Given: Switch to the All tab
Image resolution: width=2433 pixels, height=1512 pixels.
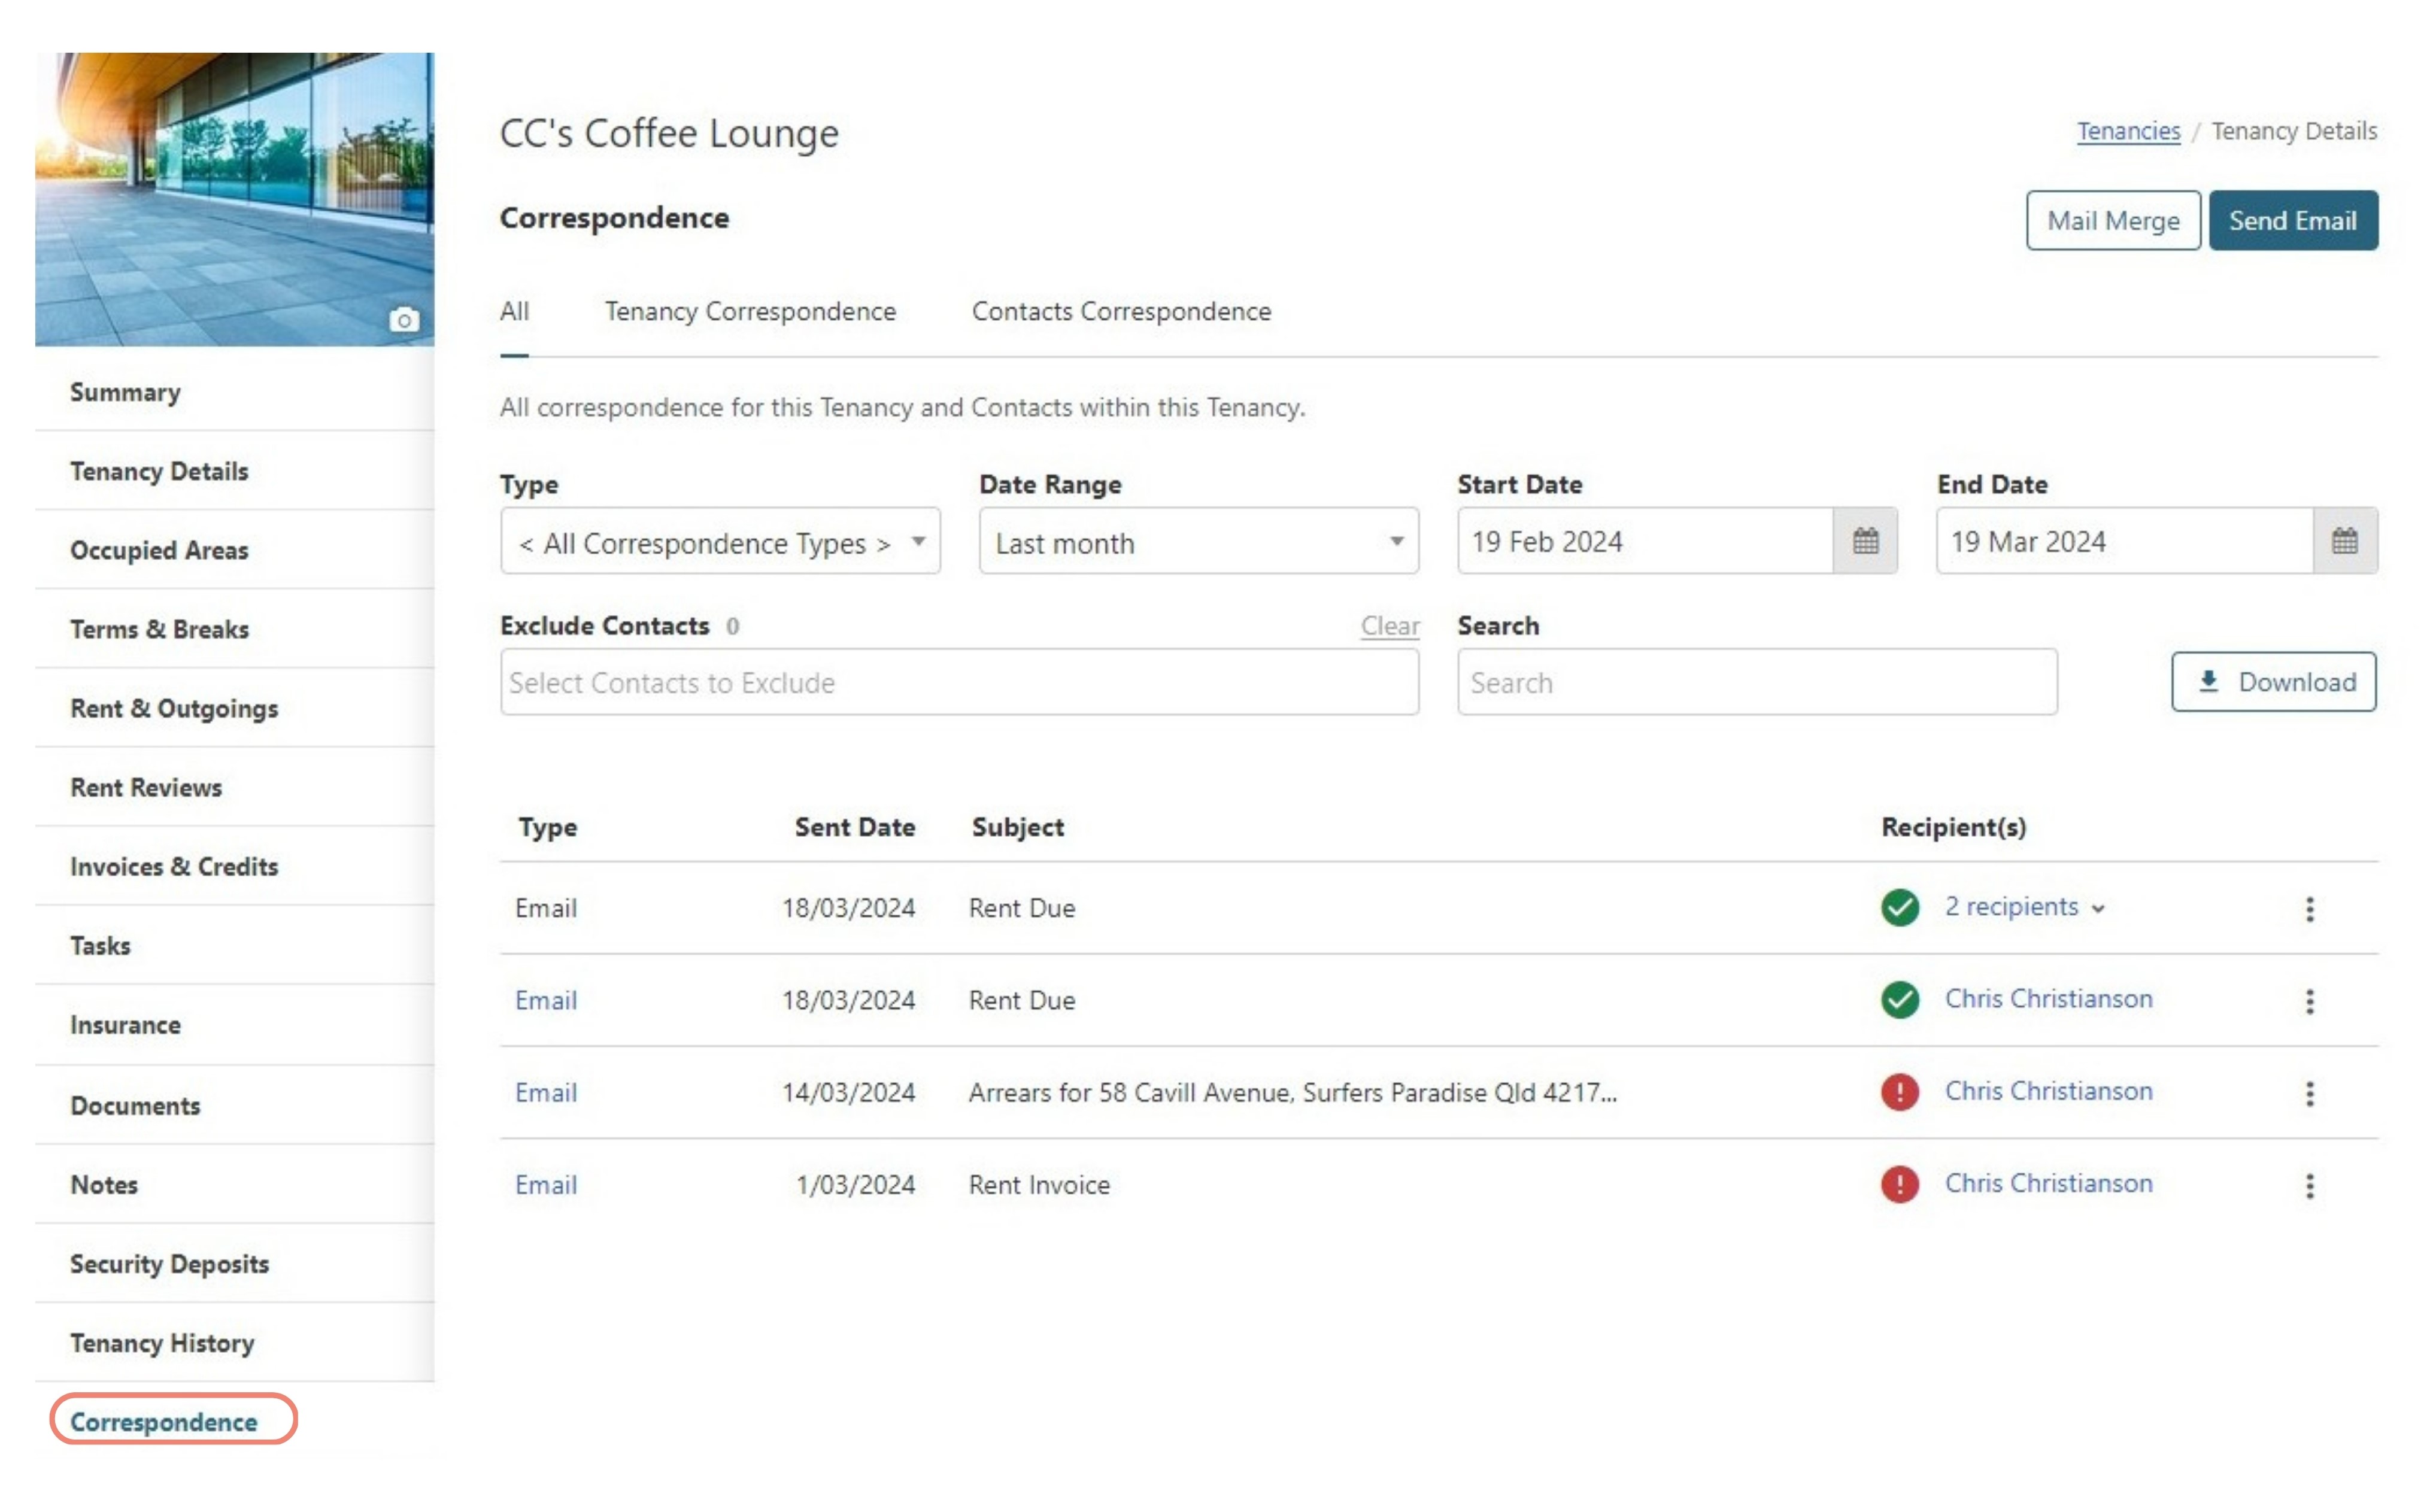Looking at the screenshot, I should click(515, 311).
